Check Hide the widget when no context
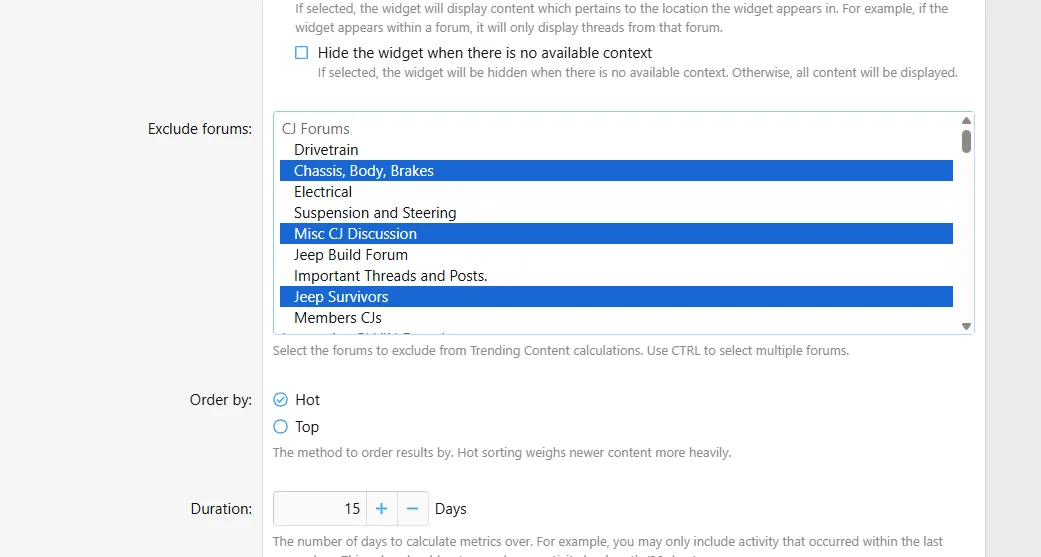This screenshot has height=557, width=1041. pyautogui.click(x=301, y=52)
